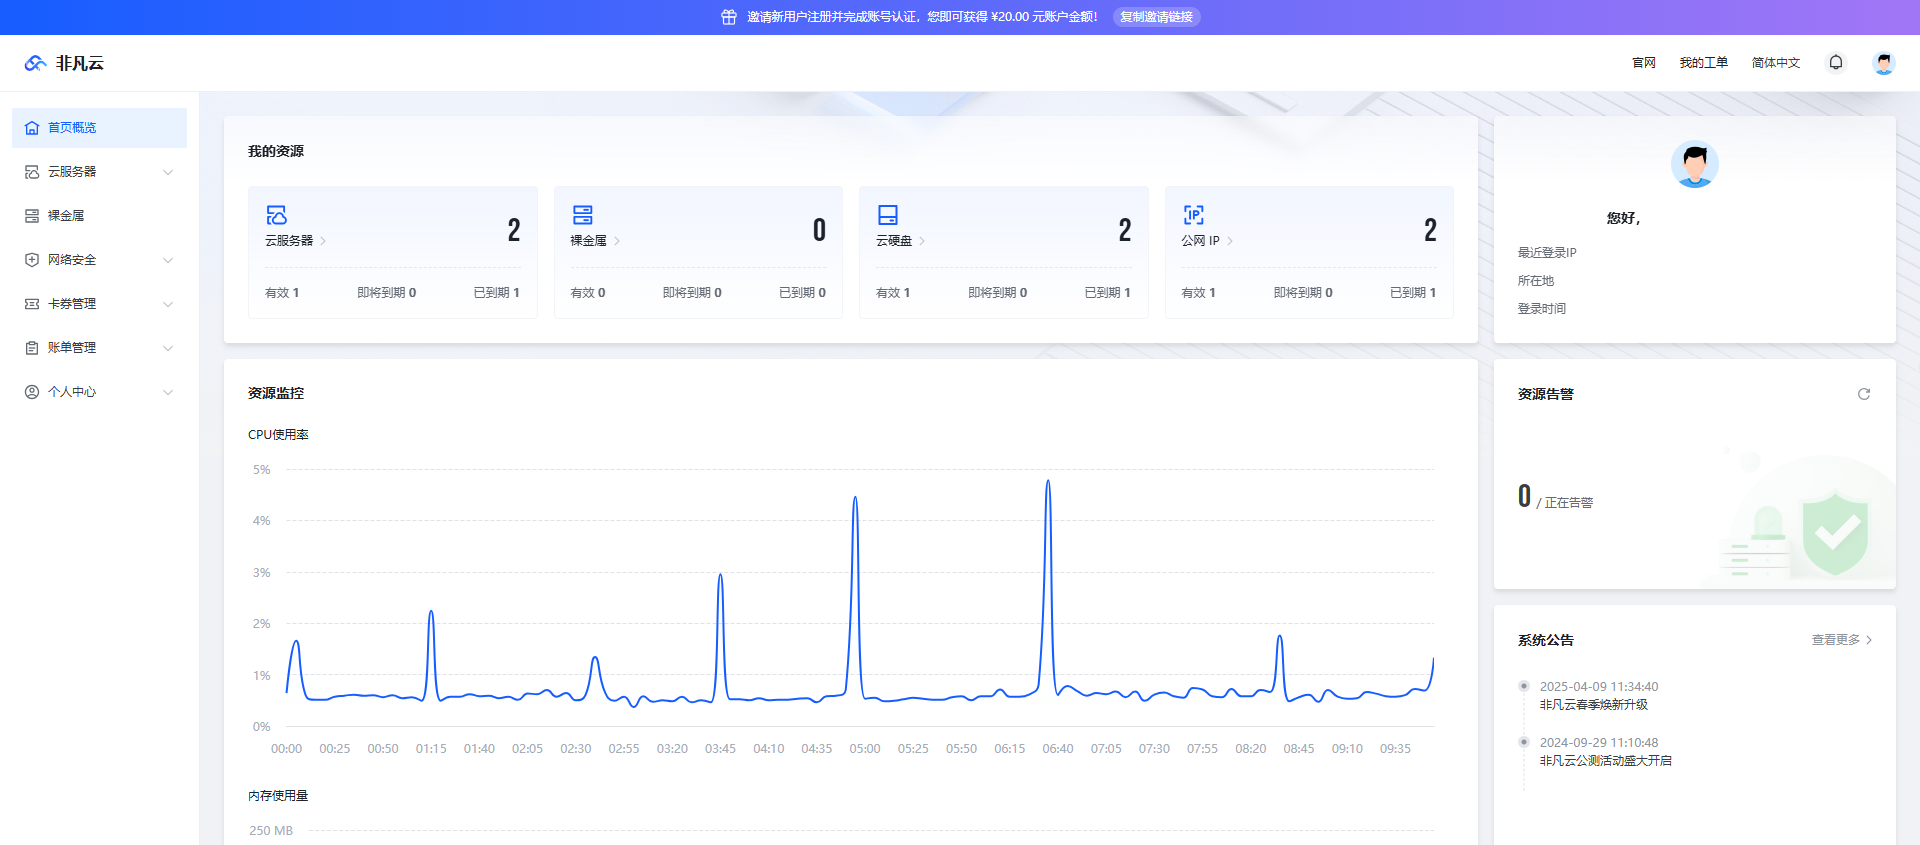The width and height of the screenshot is (1920, 845).
Task: Refresh the 资源告警 panel
Action: pyautogui.click(x=1864, y=394)
